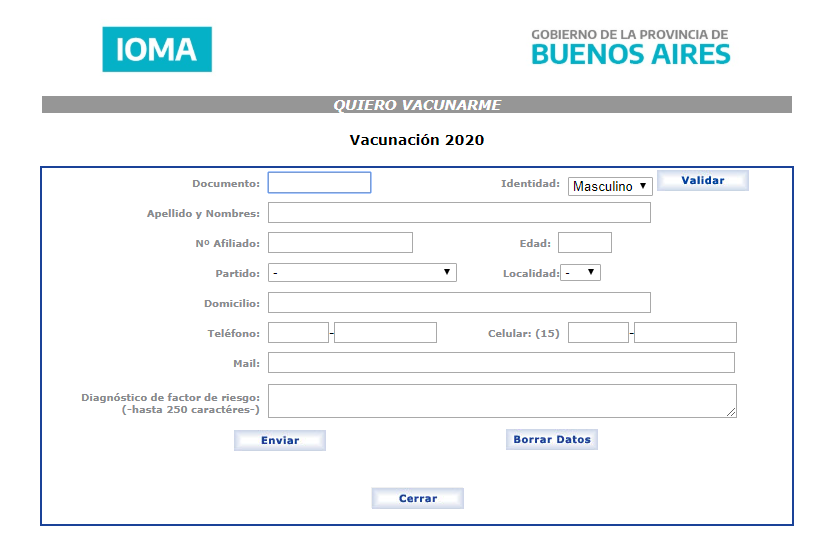Click the Cerrar button

point(418,499)
